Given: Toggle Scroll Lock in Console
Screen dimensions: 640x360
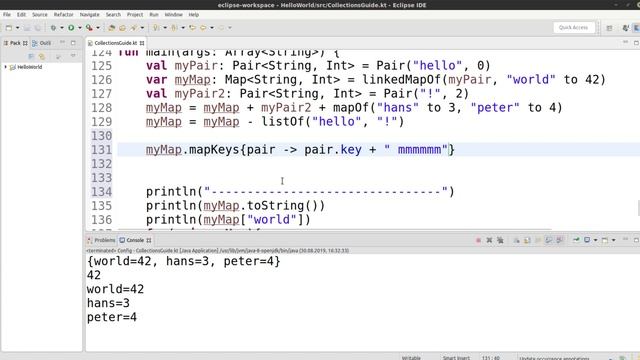Looking at the screenshot, I should point(527,240).
